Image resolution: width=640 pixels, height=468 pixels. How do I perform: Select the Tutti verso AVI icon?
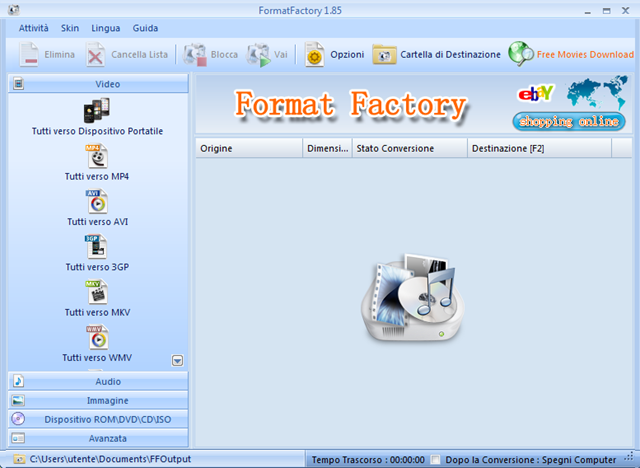(97, 201)
